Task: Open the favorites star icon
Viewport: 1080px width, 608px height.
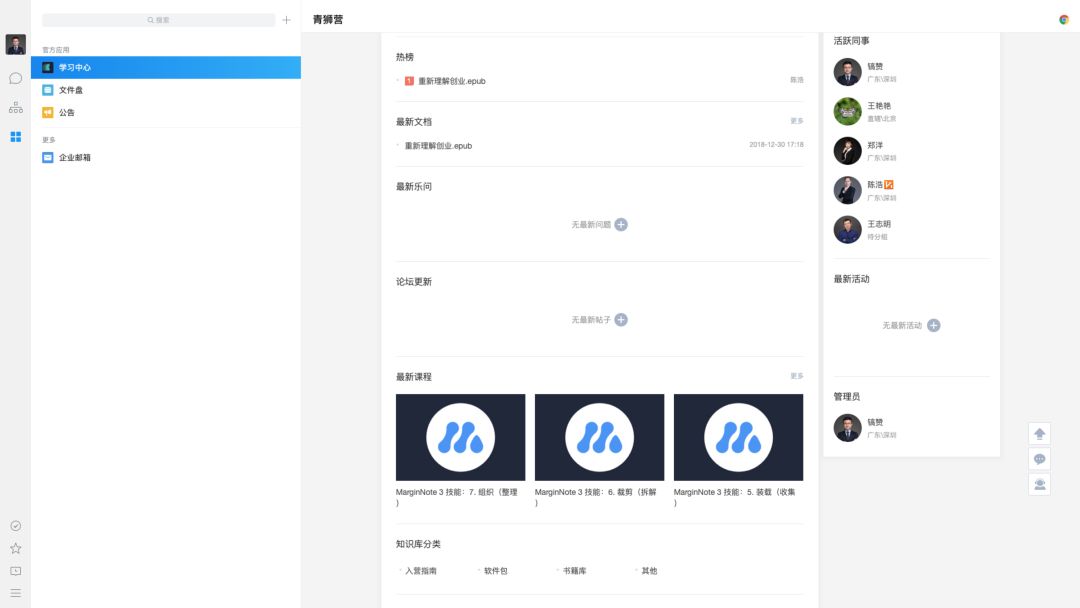Action: click(15, 549)
